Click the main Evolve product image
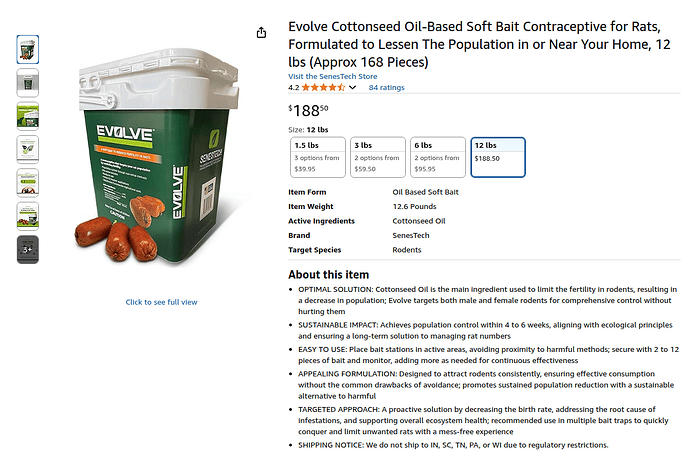 [160, 150]
